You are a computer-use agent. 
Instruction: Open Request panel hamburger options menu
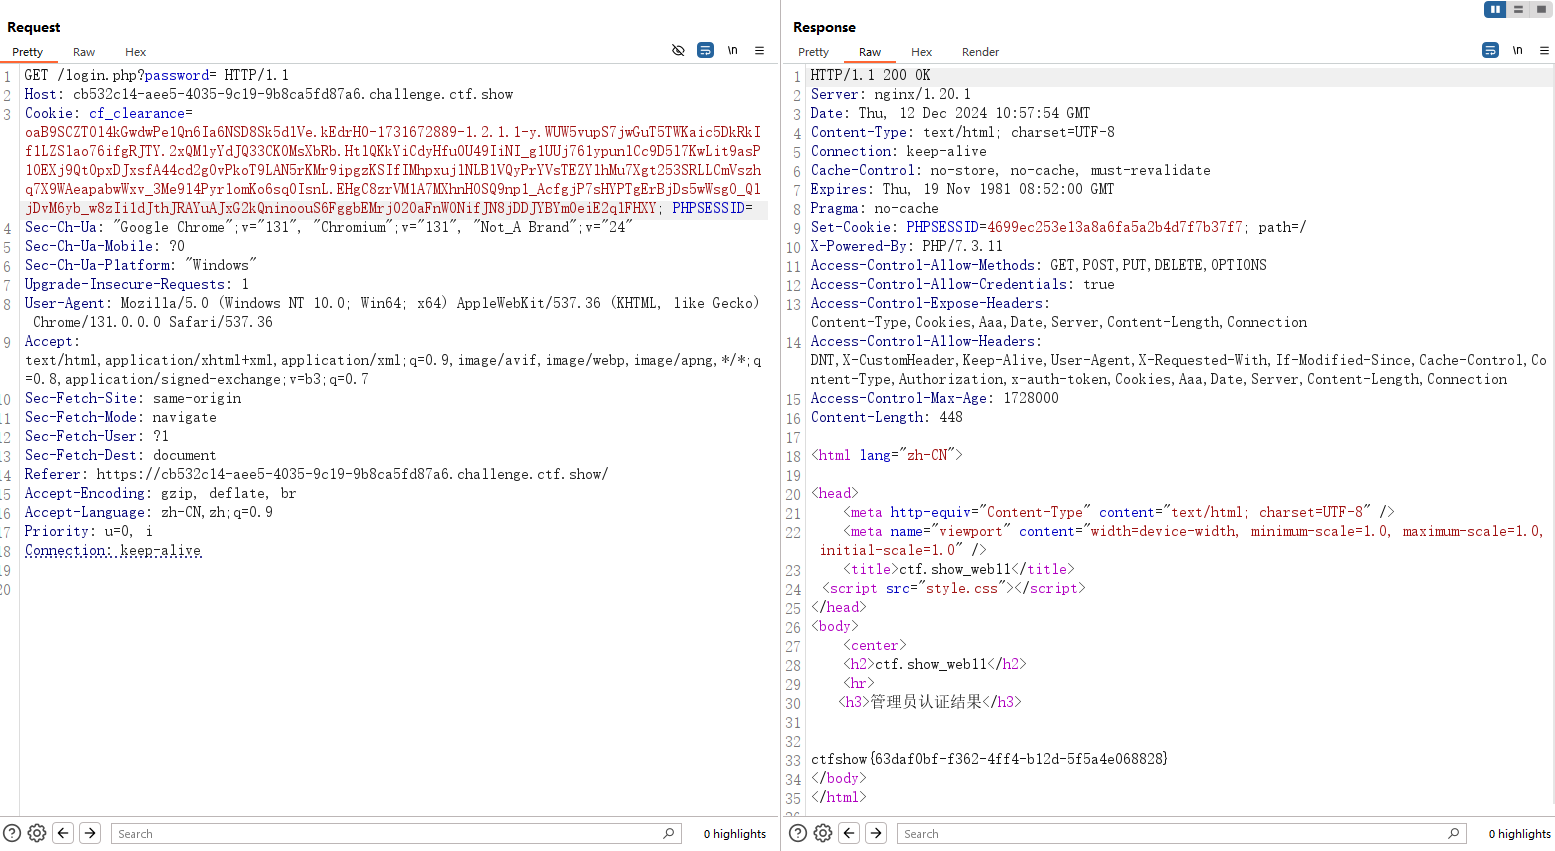click(x=759, y=50)
